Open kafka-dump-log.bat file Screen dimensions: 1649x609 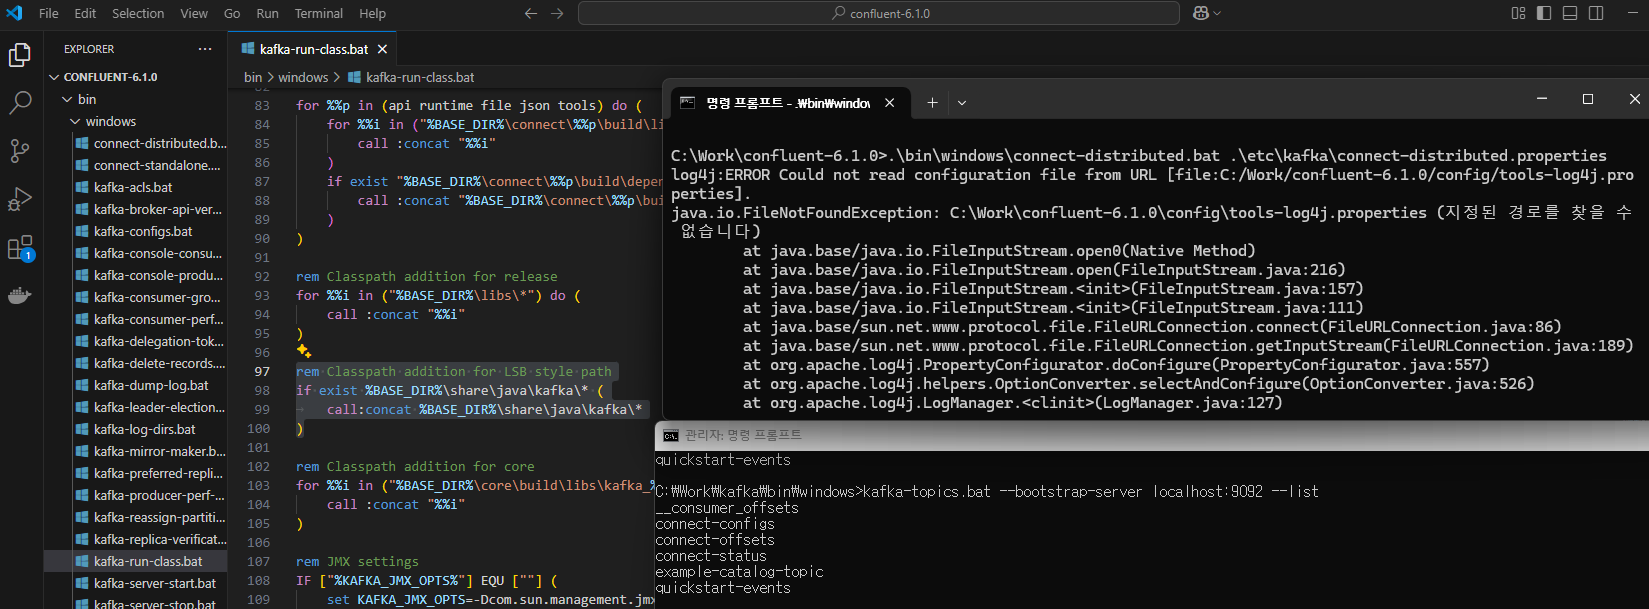(x=150, y=385)
